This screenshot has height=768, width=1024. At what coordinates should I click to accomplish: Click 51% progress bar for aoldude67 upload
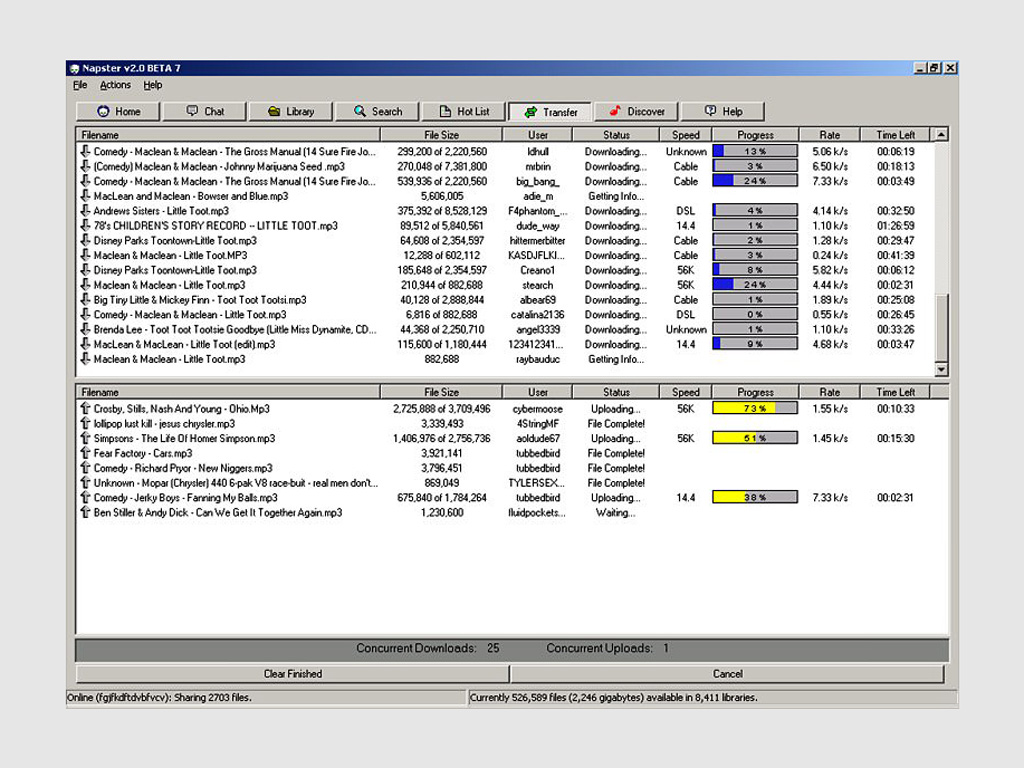pos(755,438)
